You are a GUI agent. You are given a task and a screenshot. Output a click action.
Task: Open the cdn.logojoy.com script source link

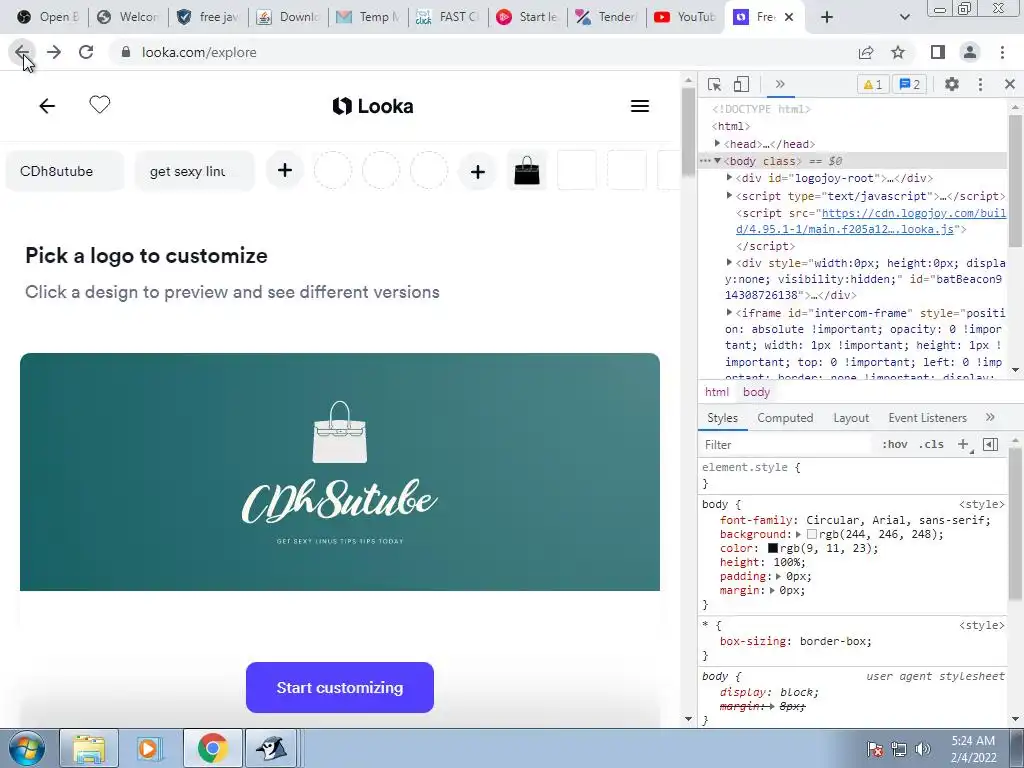(871, 221)
